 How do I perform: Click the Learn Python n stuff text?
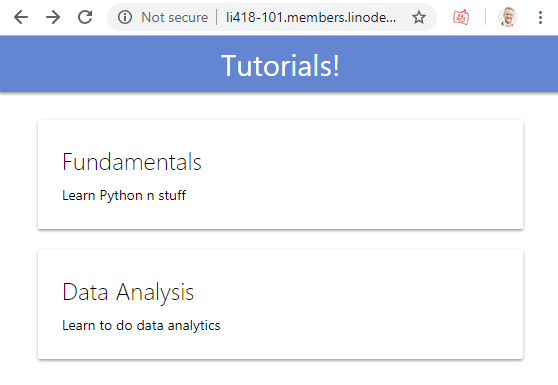(x=124, y=195)
